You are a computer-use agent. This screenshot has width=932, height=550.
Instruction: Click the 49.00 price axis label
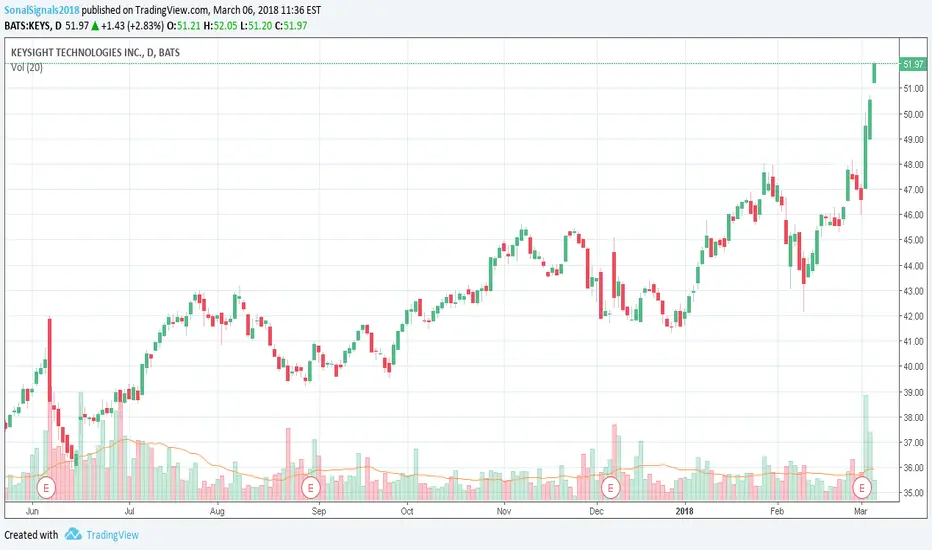coord(913,139)
